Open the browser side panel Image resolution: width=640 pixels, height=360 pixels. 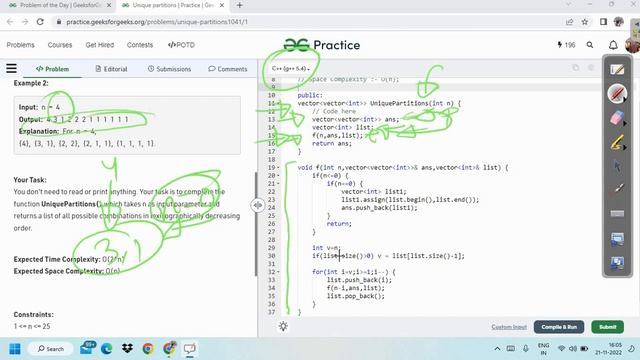click(603, 22)
